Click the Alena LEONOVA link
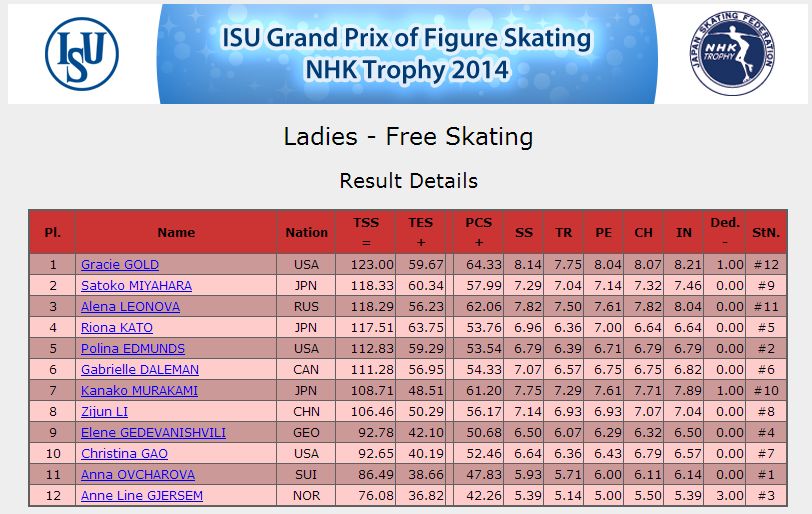Viewport: 812px width, 514px height. [130, 306]
